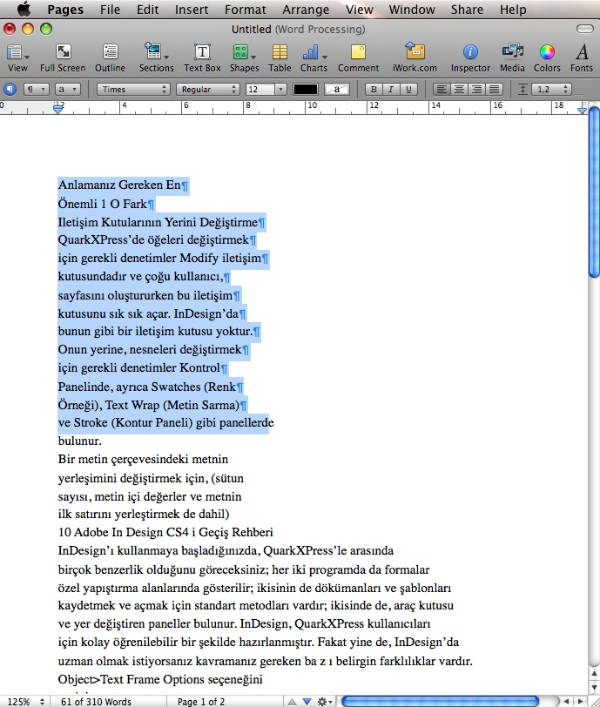Screen dimensions: 600x707
Task: Click the 61 of 310 Words counter
Action: coord(96,702)
